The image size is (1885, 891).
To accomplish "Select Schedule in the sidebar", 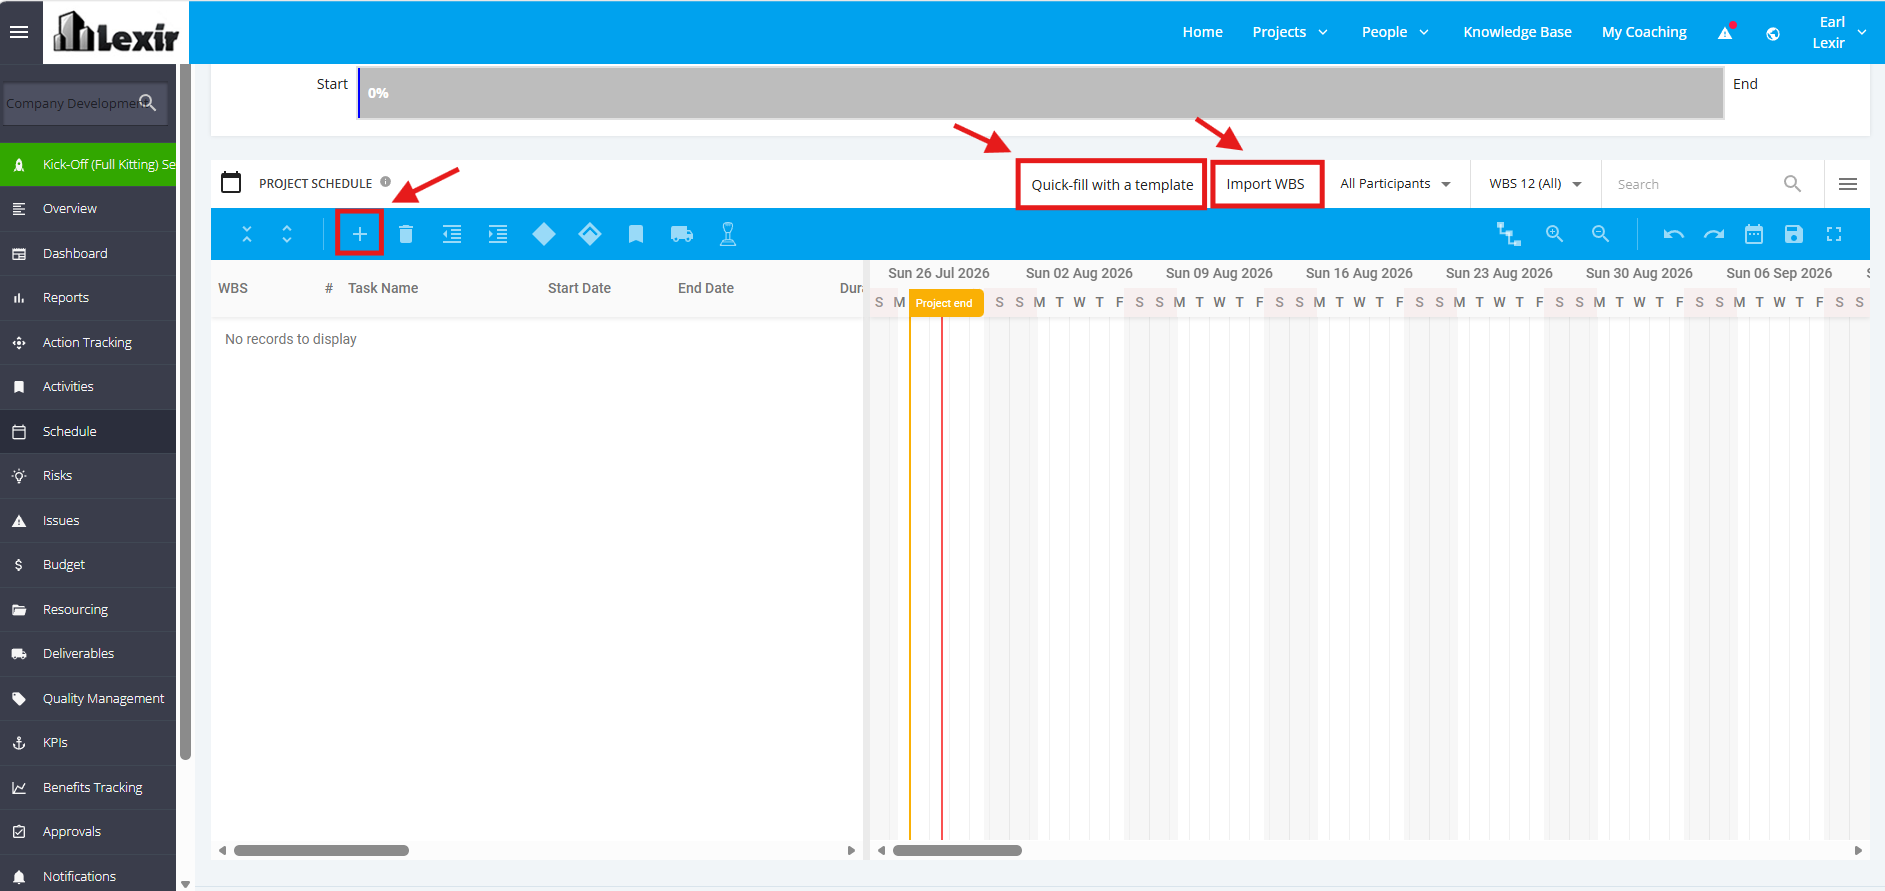I will tap(88, 432).
